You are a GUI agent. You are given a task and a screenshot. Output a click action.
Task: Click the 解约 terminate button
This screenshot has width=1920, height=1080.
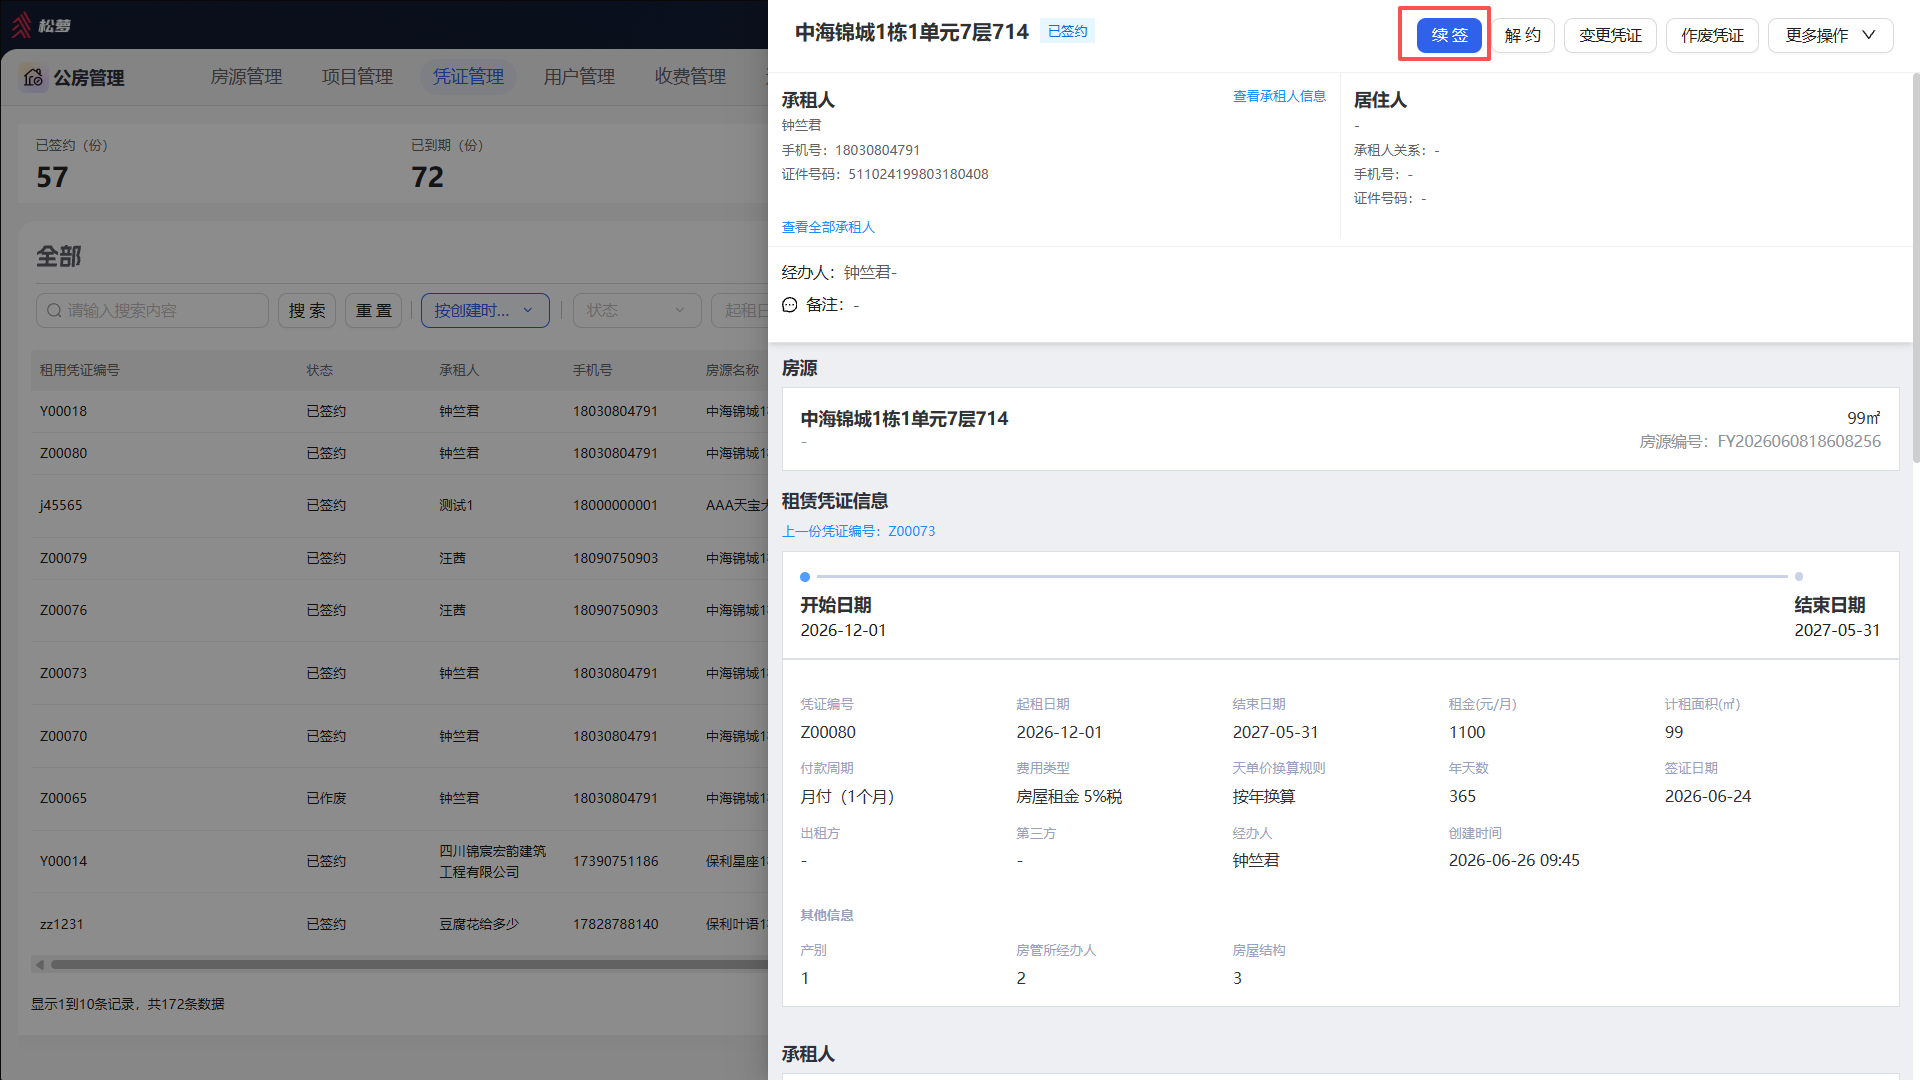coord(1522,35)
